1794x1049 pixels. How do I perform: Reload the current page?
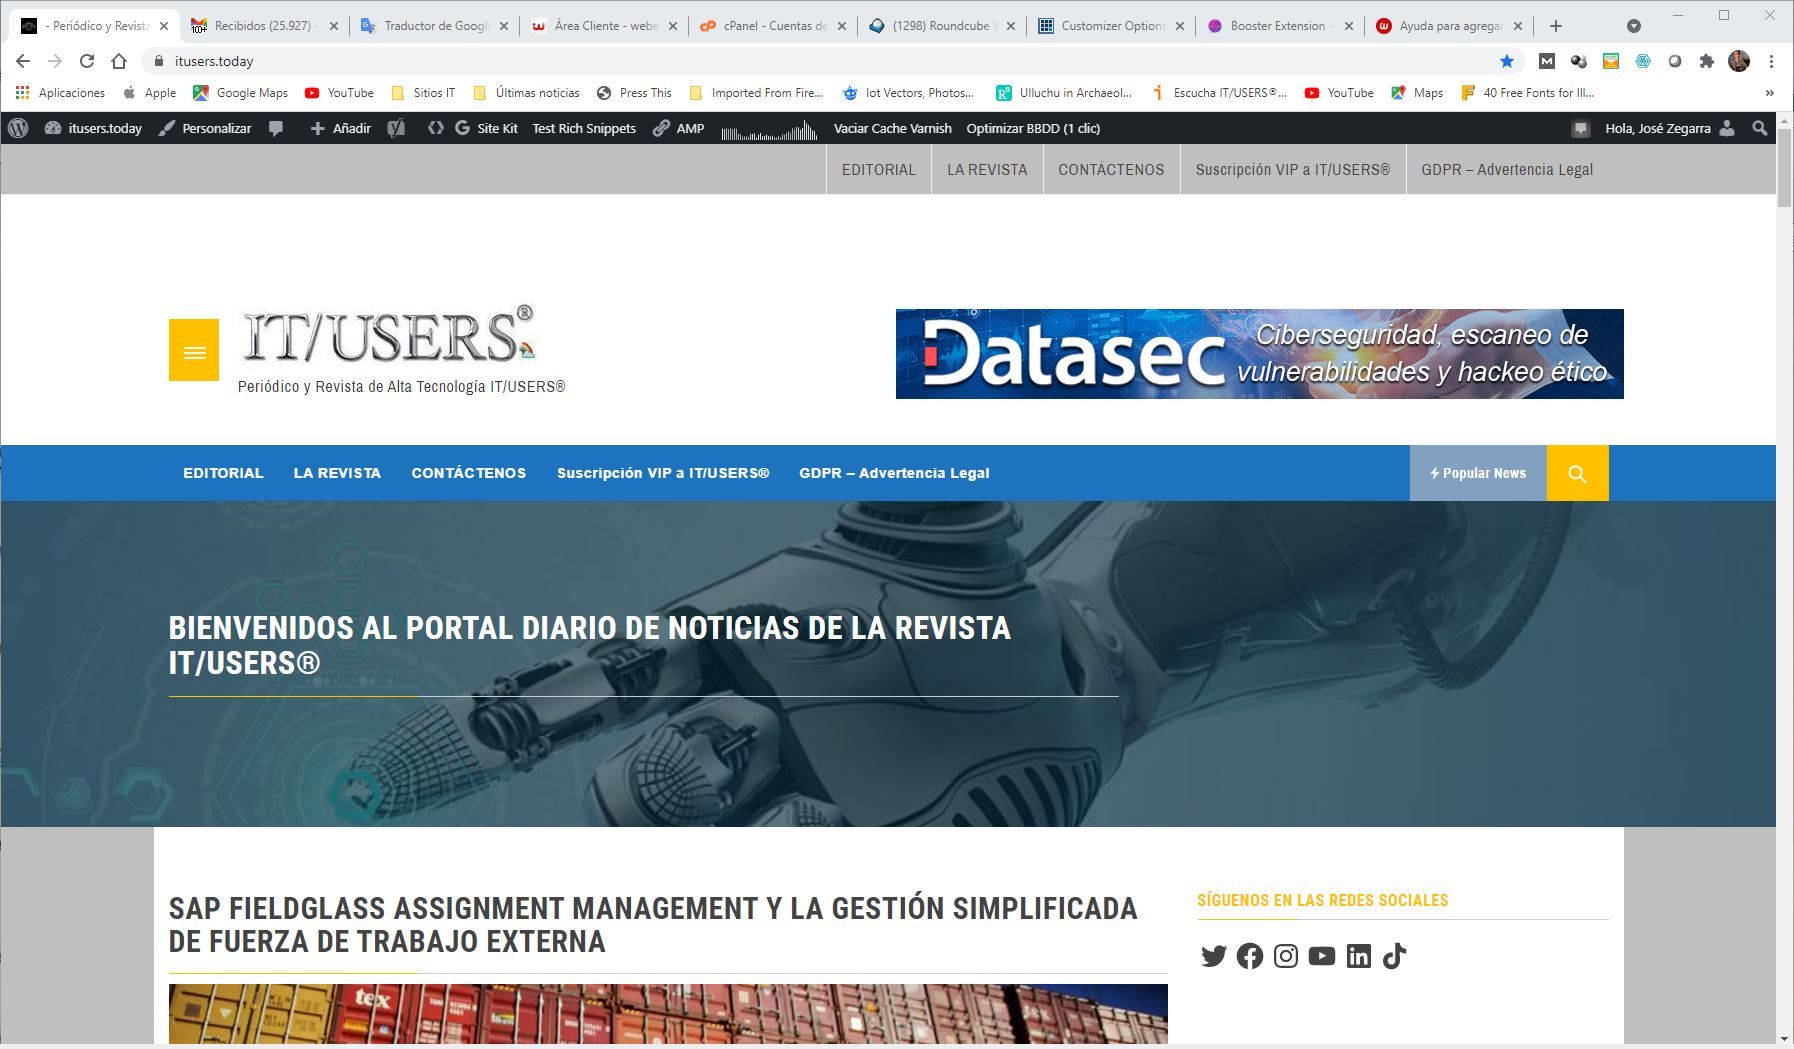[87, 61]
